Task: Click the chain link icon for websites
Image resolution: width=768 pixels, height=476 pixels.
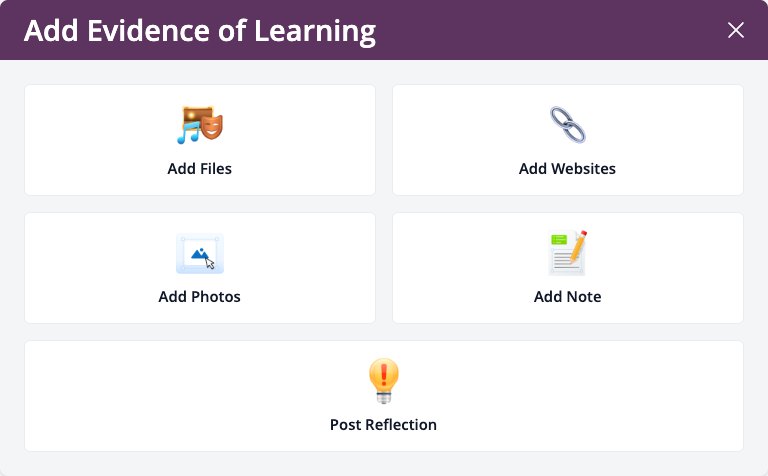Action: 568,125
